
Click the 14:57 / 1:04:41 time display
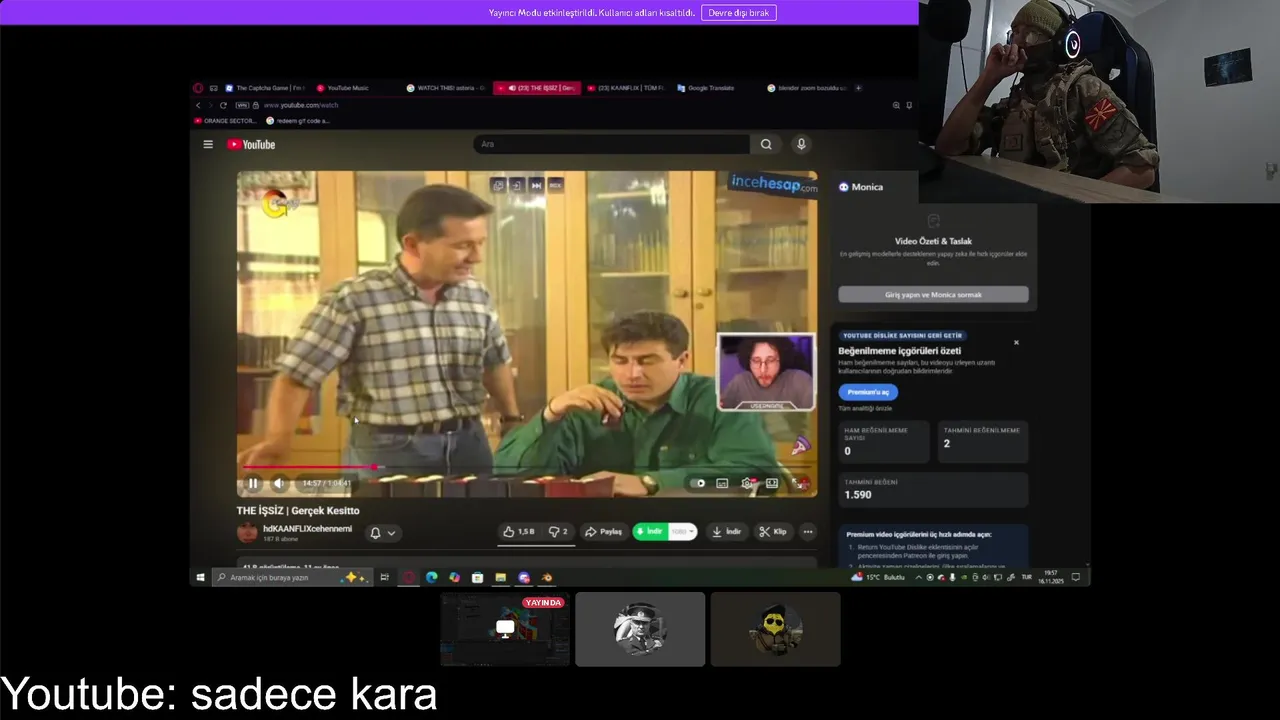pos(327,483)
